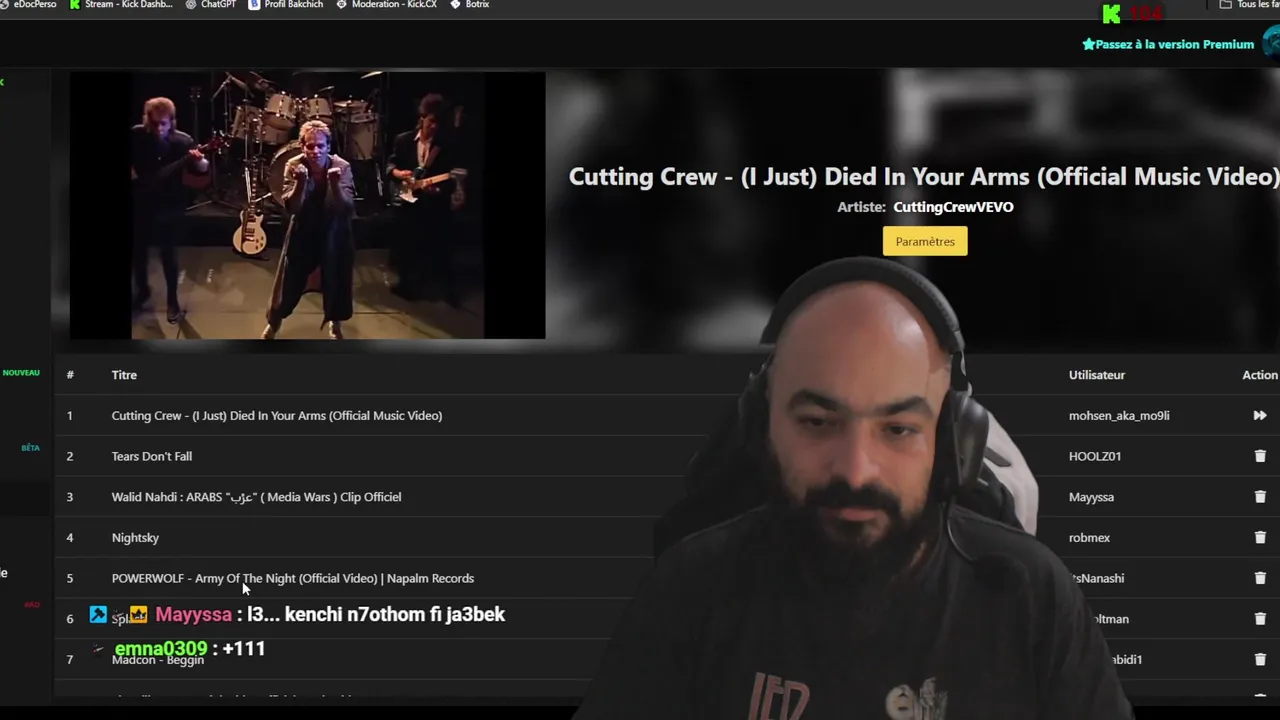Skip the Cutting Crew track with fast-forward icon
This screenshot has height=720, width=1280.
pos(1260,415)
